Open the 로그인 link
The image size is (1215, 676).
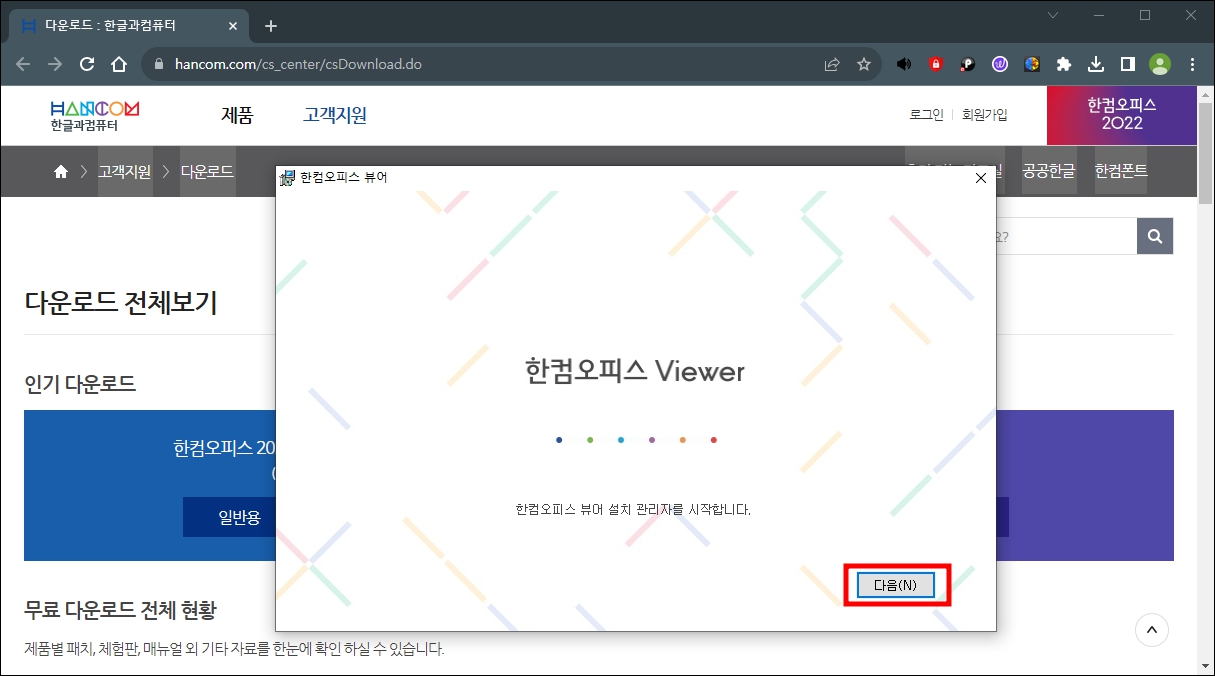[925, 115]
